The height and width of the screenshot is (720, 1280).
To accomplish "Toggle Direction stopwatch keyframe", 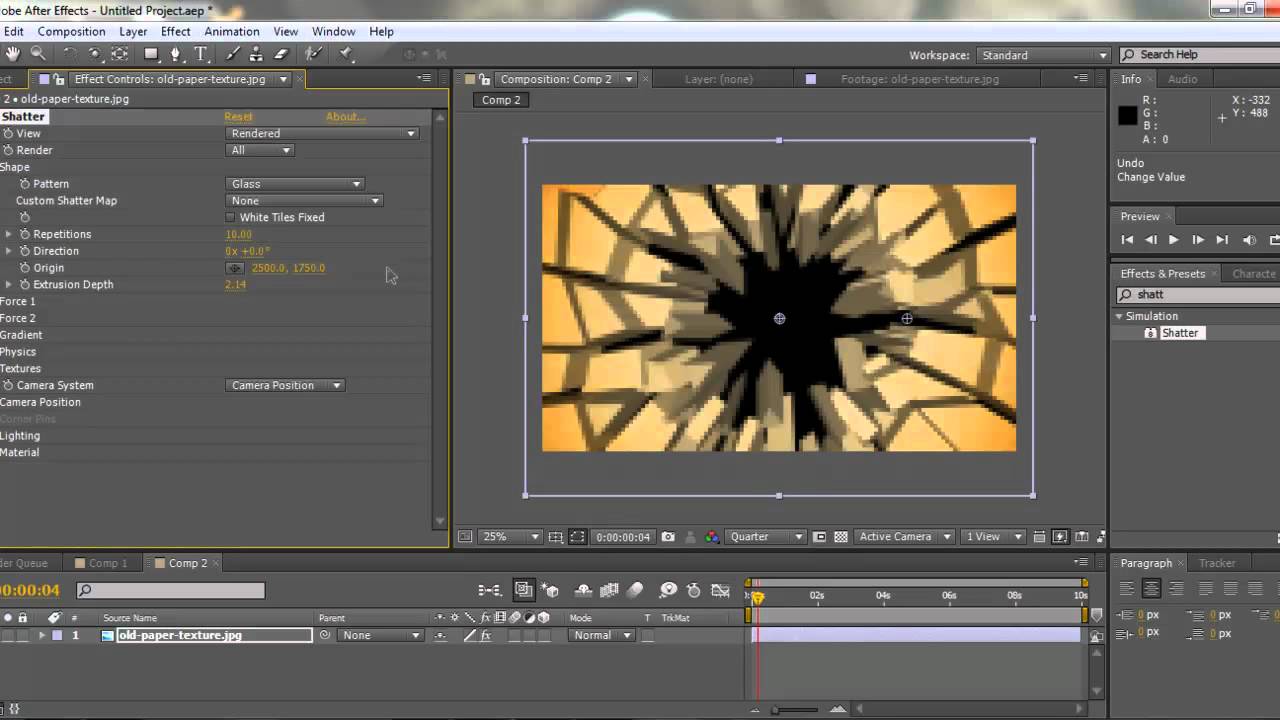I will point(25,251).
